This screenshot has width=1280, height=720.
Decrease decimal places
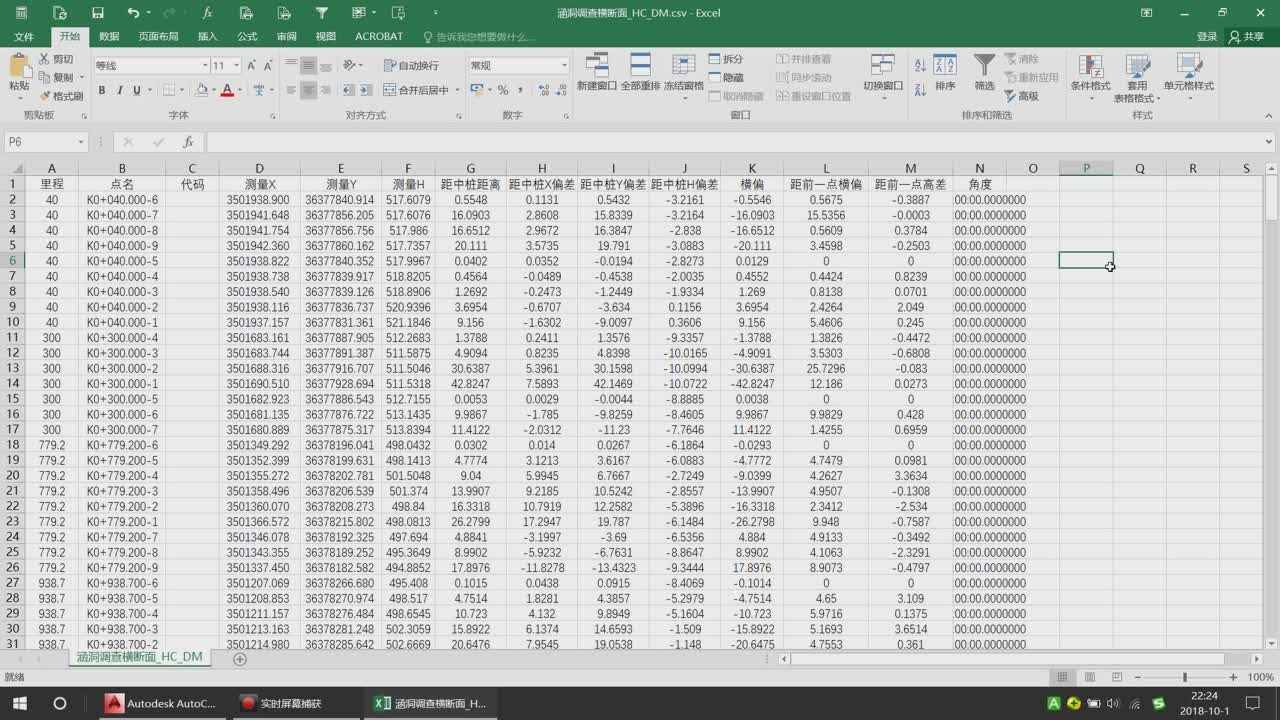tap(559, 90)
